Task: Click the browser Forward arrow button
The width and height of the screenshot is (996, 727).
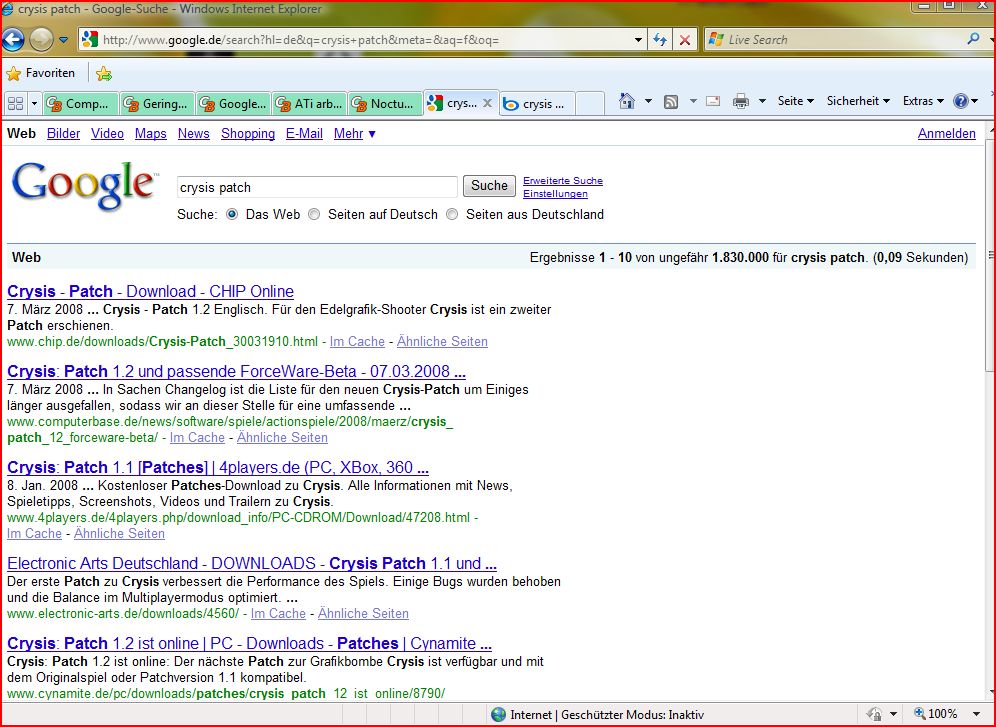Action: [41, 39]
